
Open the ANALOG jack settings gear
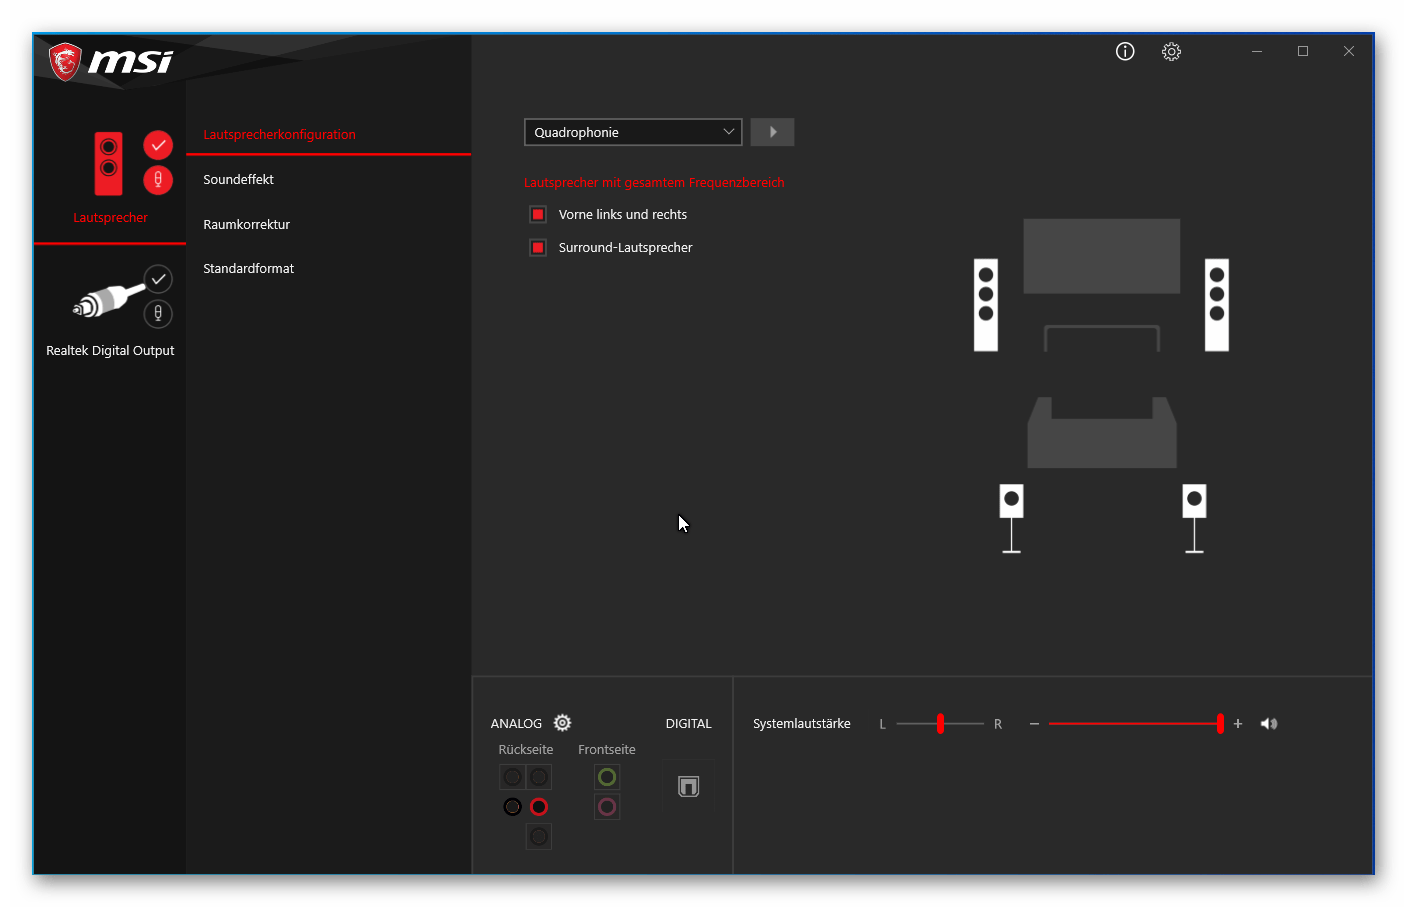(x=562, y=722)
